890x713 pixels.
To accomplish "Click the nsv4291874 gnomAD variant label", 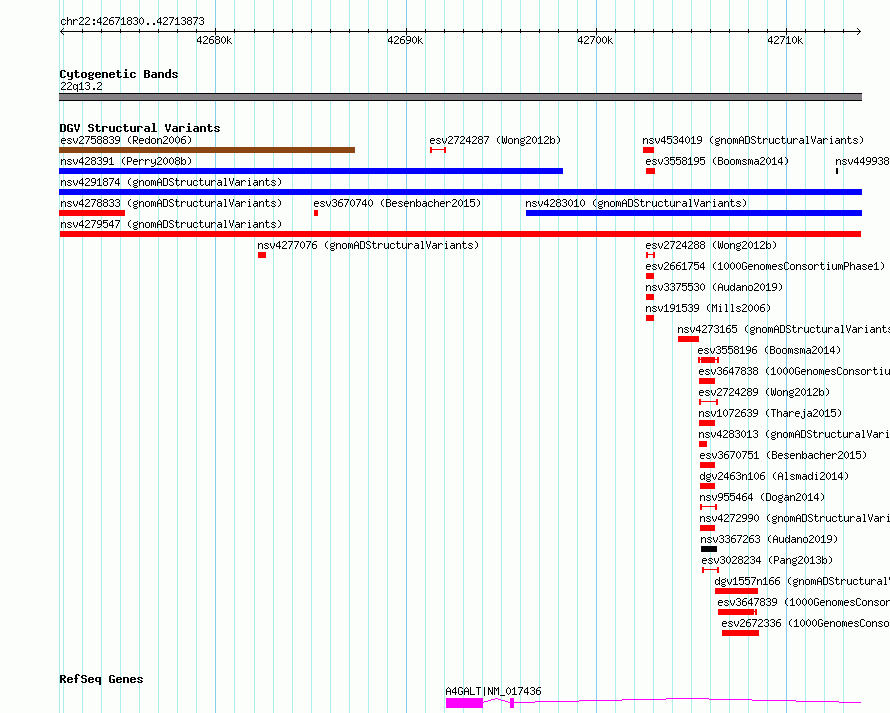I will tap(171, 182).
